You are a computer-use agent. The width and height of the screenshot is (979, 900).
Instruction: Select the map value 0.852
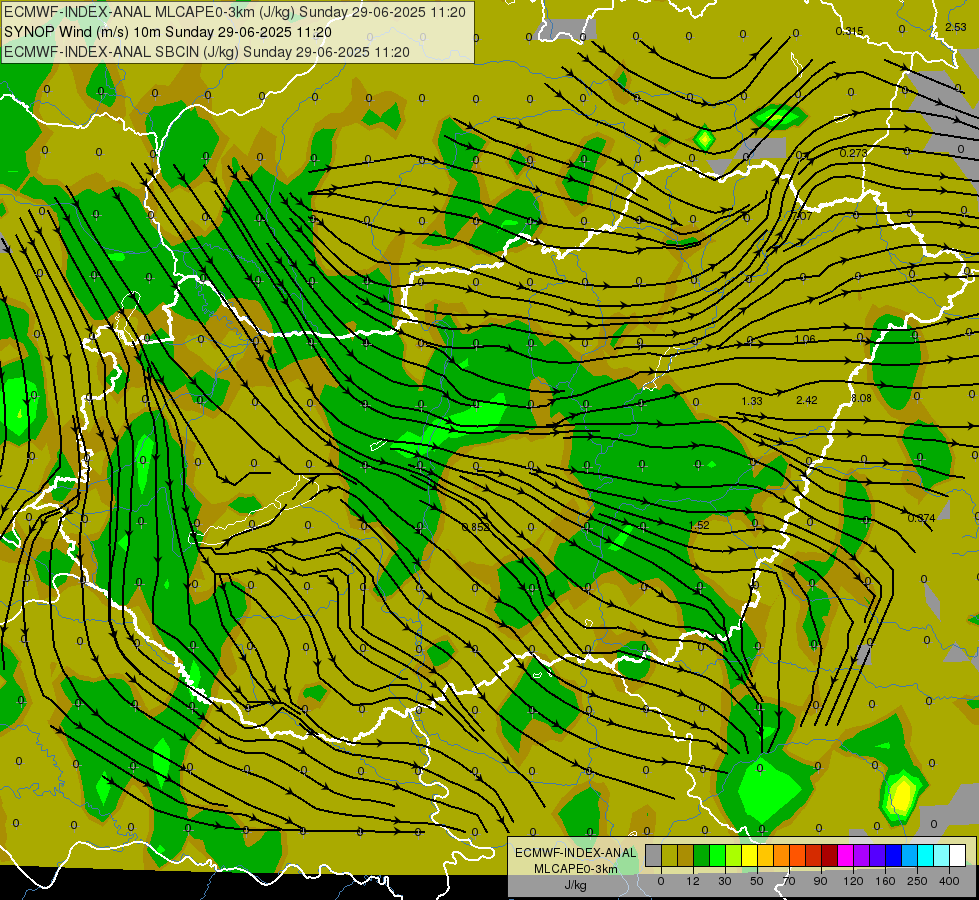[x=476, y=527]
